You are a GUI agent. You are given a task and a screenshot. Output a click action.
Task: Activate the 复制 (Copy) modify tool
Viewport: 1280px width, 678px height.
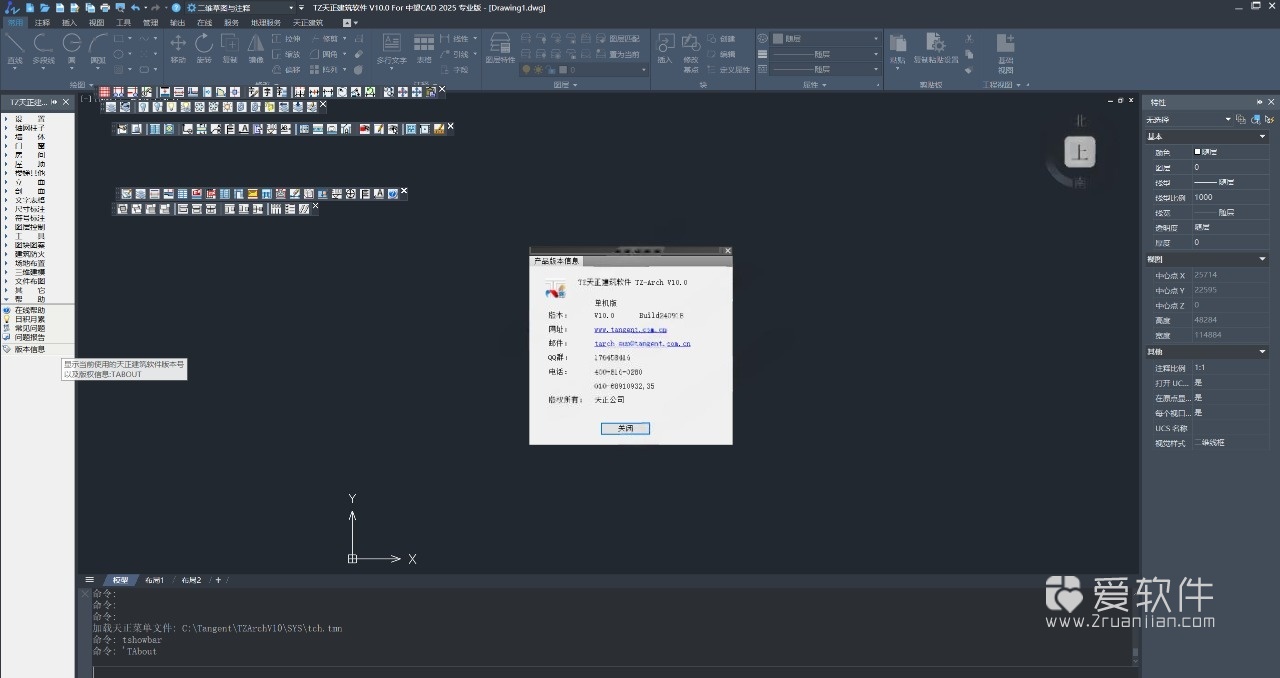(x=230, y=48)
